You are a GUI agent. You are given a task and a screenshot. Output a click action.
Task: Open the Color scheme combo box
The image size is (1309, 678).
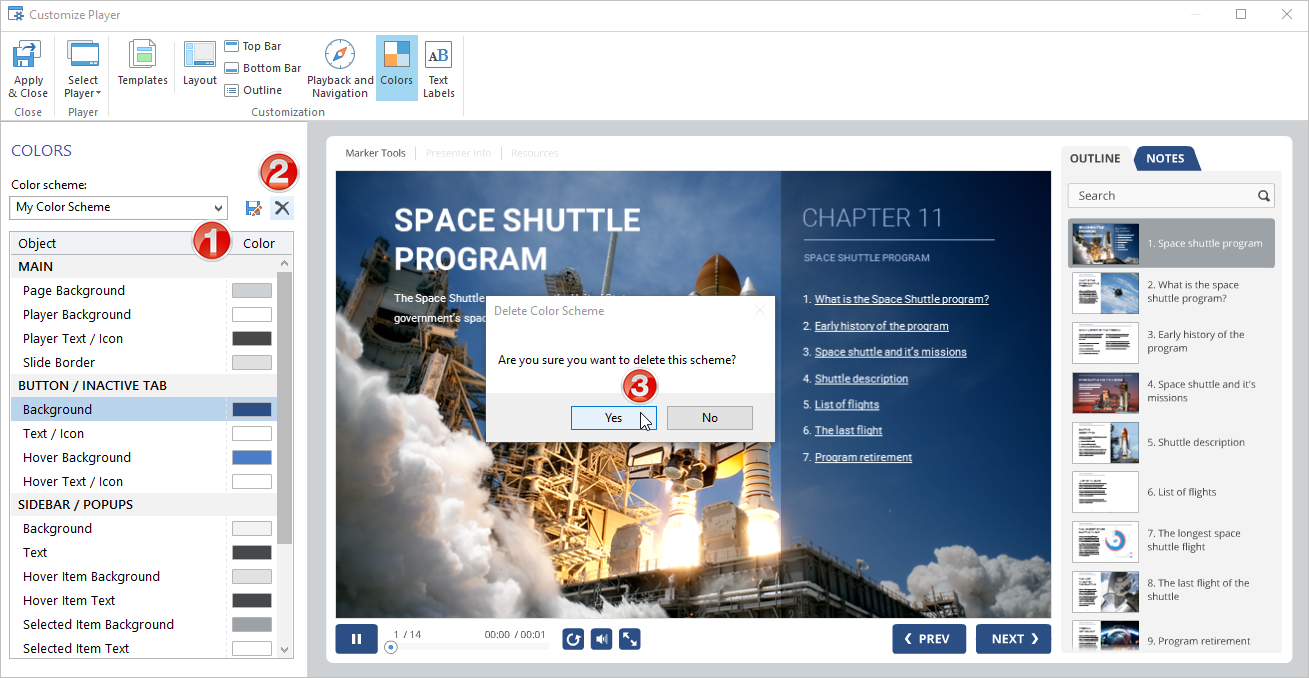coord(119,207)
